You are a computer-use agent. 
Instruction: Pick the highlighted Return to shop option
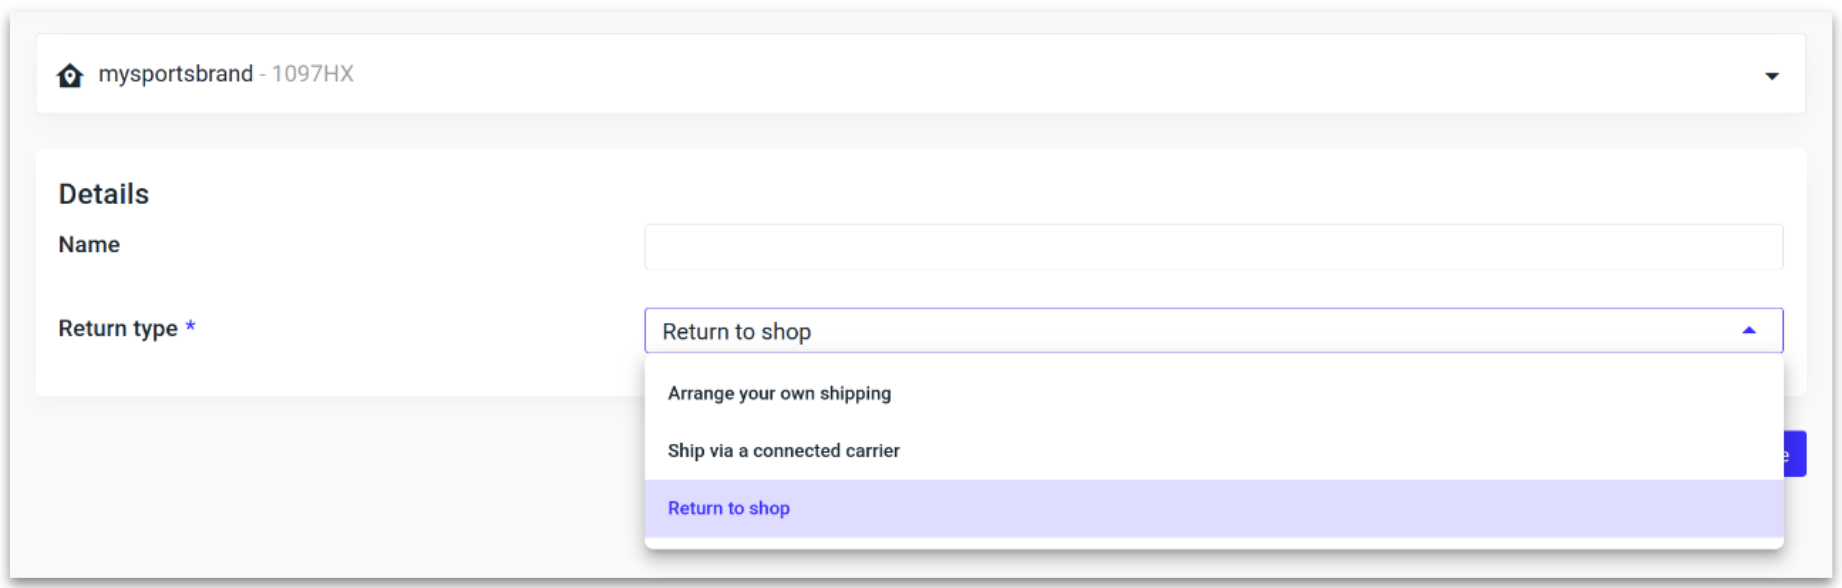pyautogui.click(x=729, y=508)
